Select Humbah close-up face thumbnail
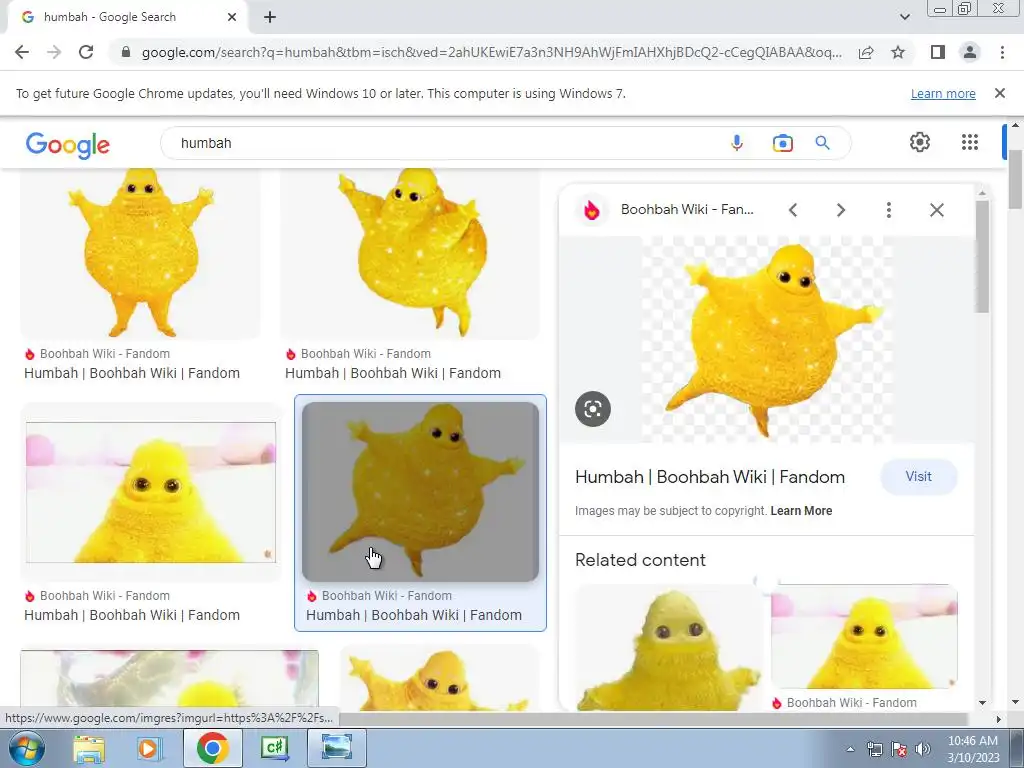1024x768 pixels. (151, 492)
